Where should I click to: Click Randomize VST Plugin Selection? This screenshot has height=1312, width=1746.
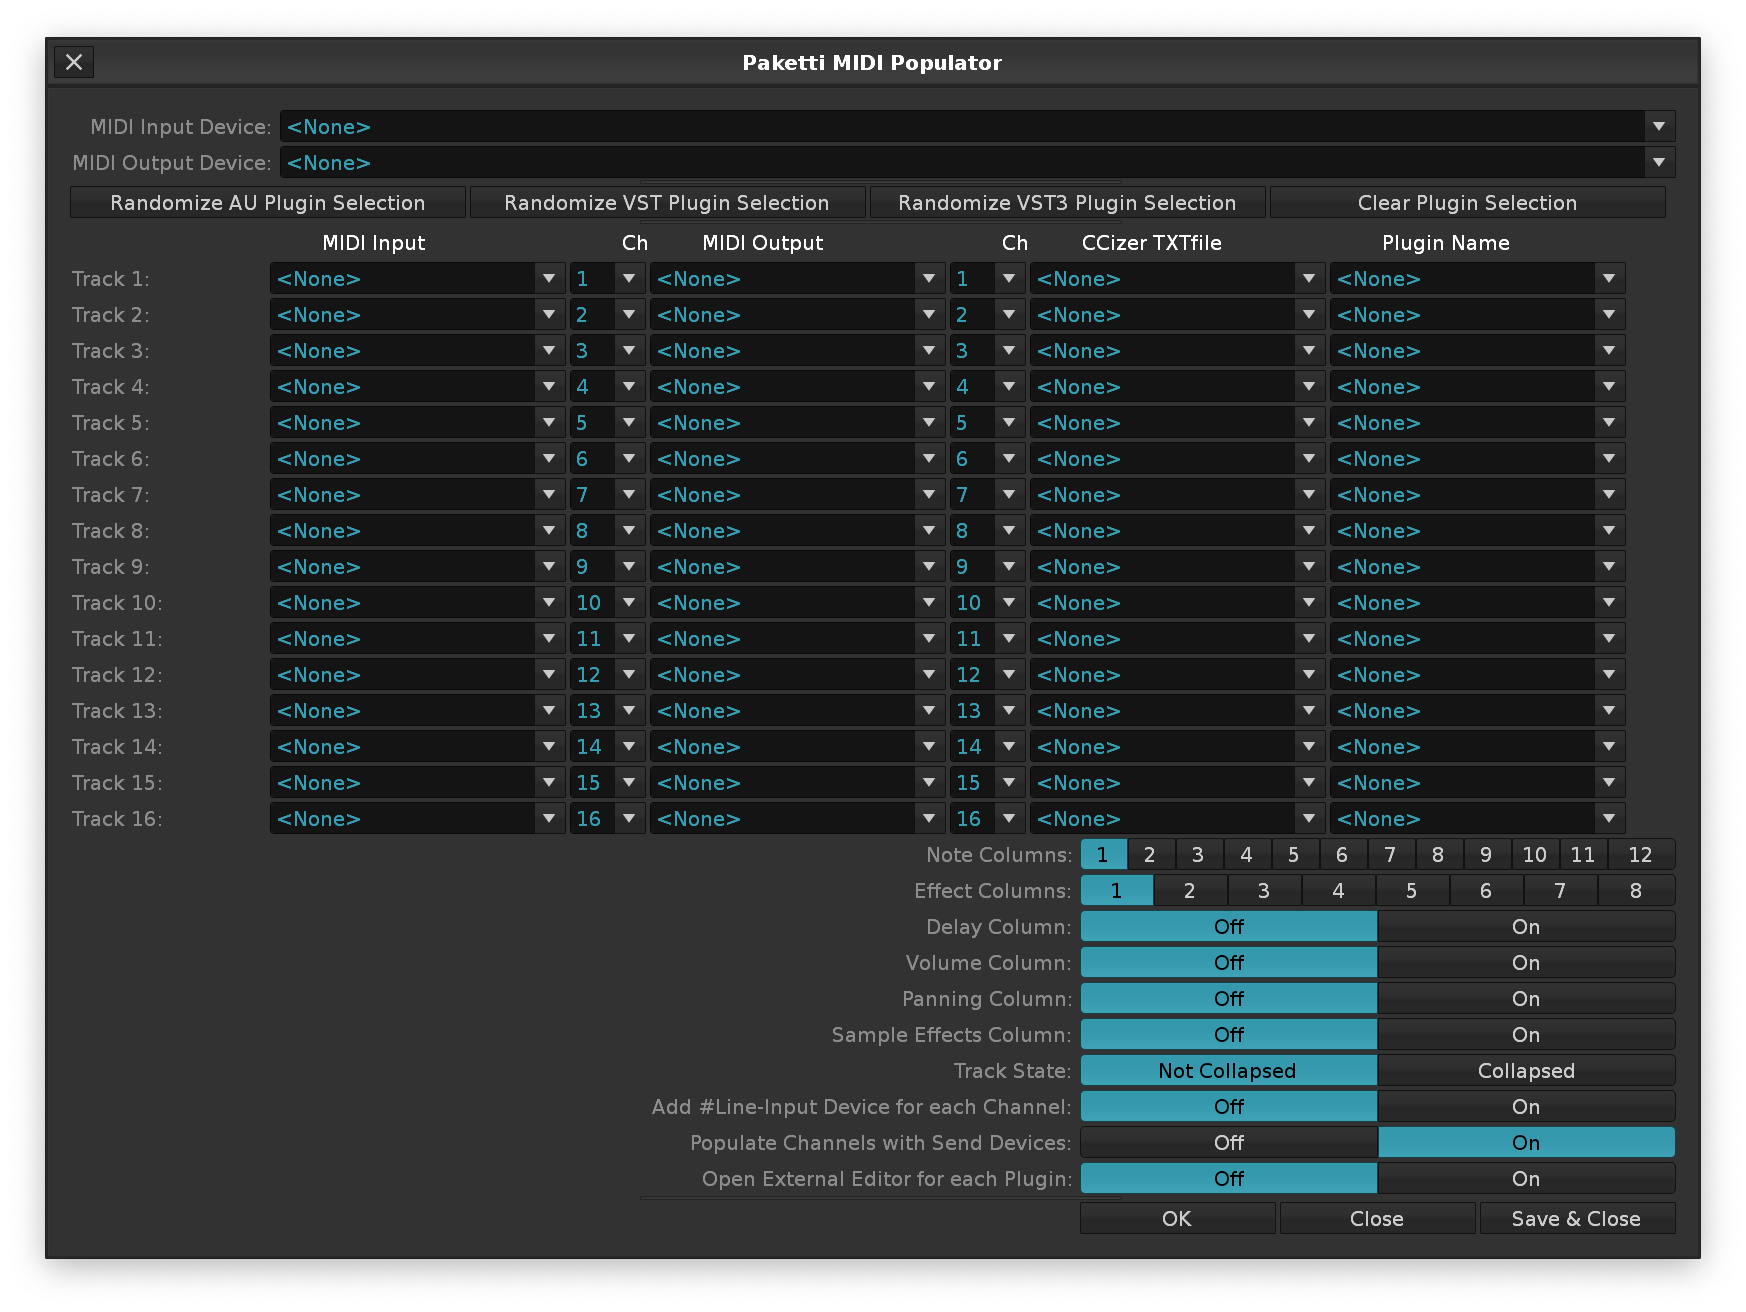point(667,203)
